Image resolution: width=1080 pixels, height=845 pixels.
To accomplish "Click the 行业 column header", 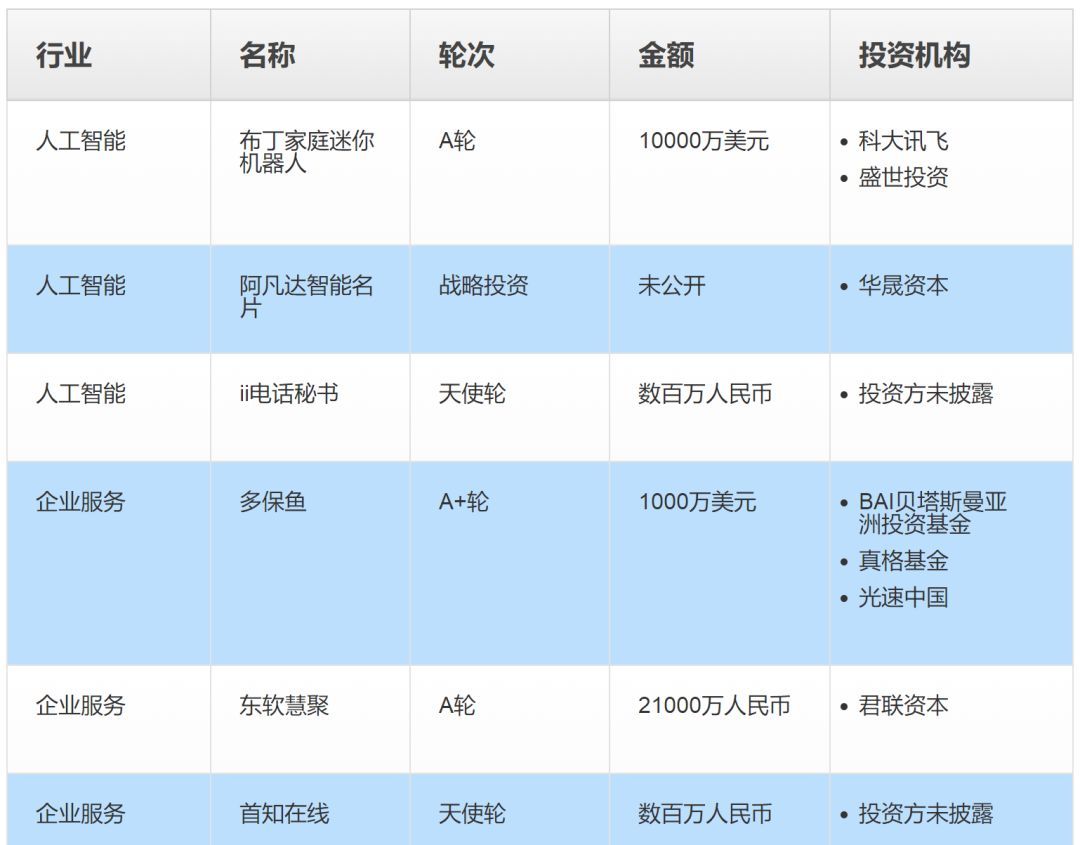I will click(x=64, y=56).
